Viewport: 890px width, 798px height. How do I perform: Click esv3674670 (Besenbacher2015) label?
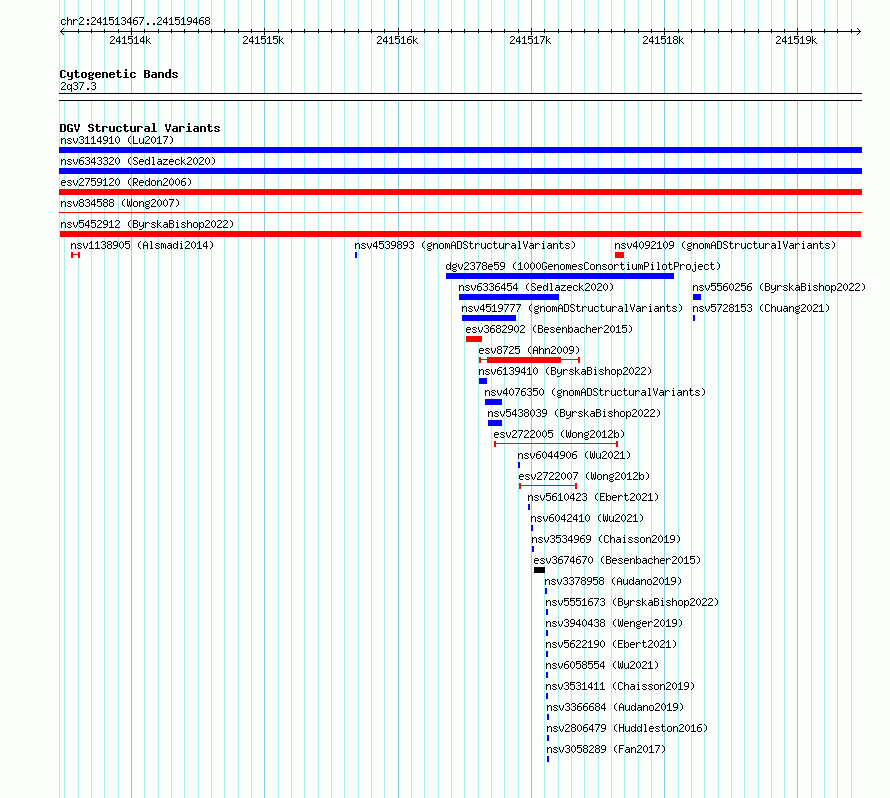point(617,560)
